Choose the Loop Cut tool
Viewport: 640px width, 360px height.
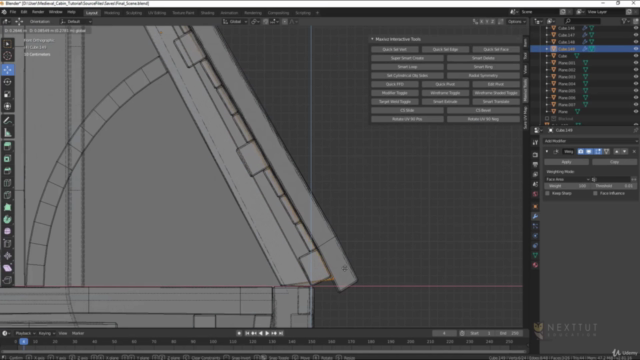tap(7, 183)
